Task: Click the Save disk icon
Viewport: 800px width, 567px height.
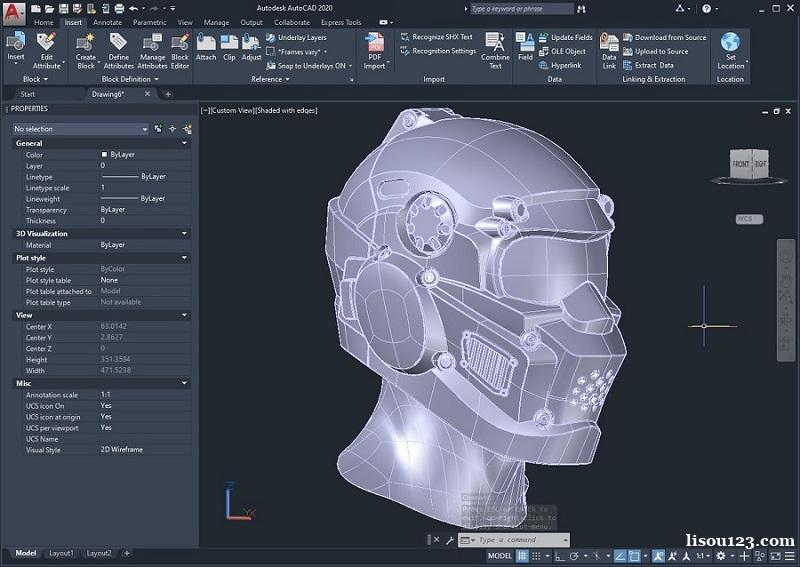Action: 63,9
